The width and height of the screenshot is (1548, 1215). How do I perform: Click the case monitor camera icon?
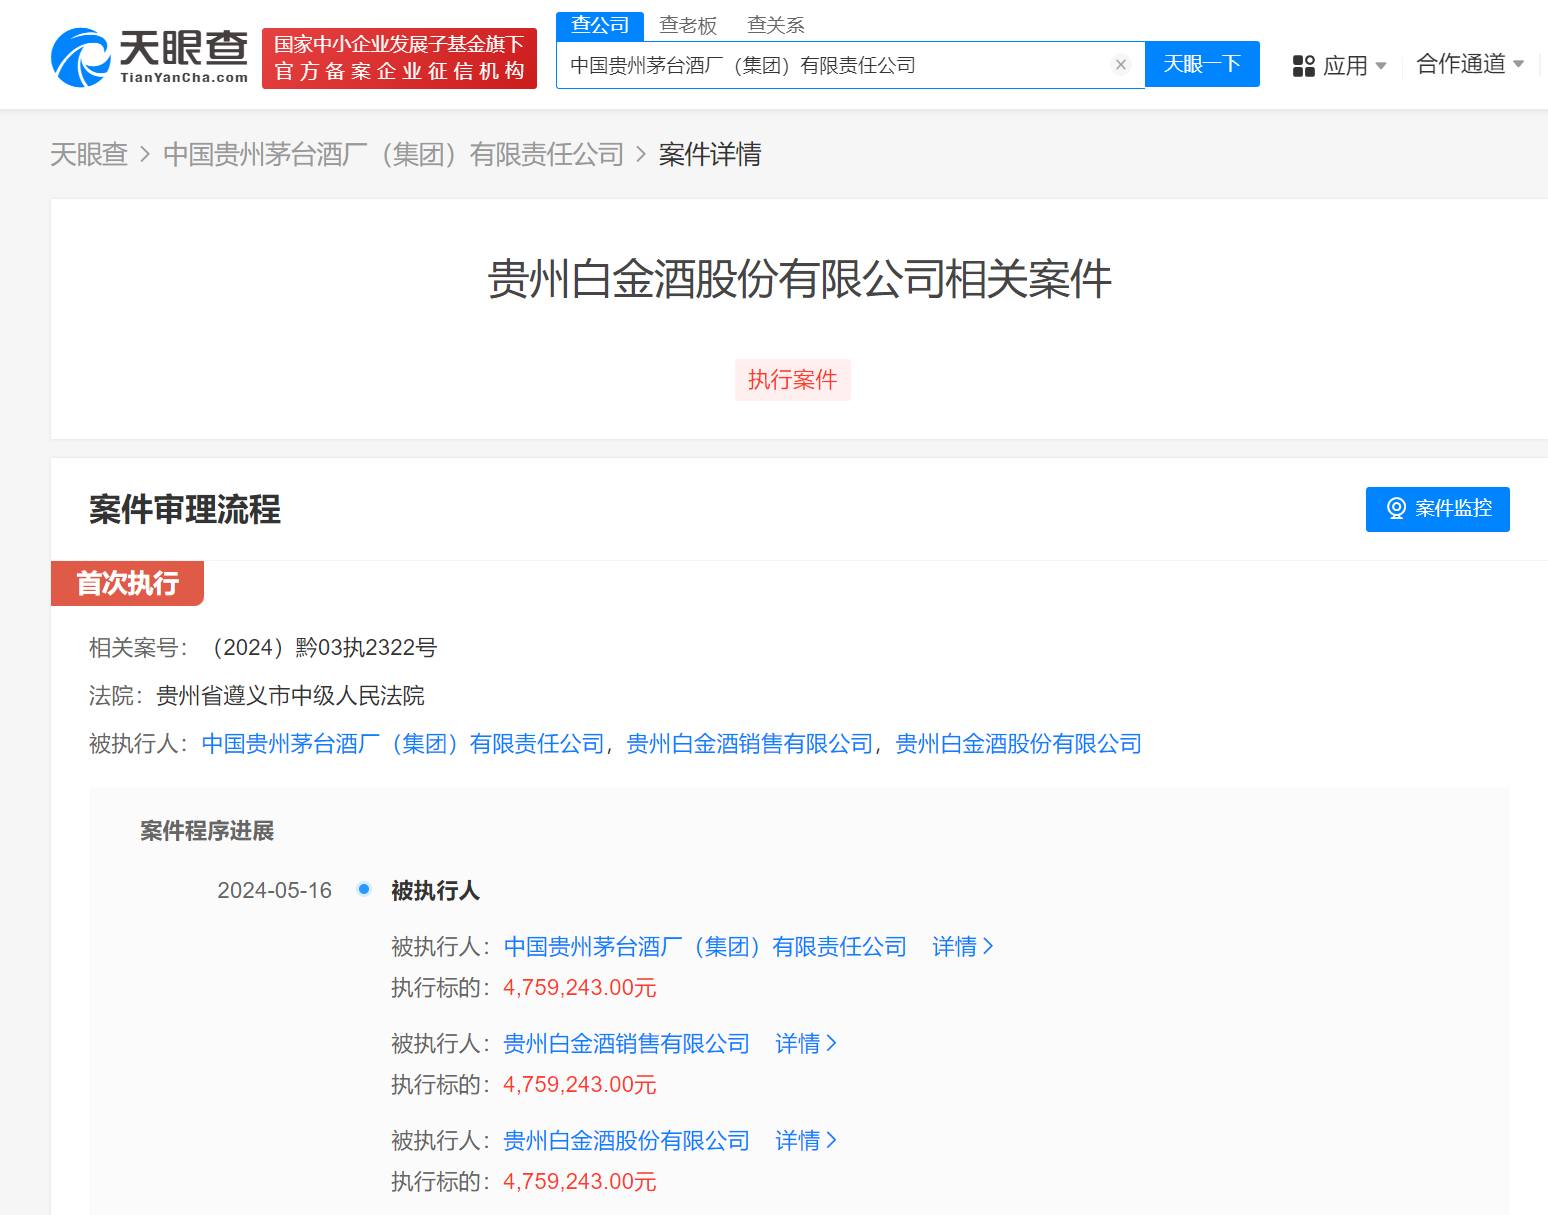click(1396, 509)
